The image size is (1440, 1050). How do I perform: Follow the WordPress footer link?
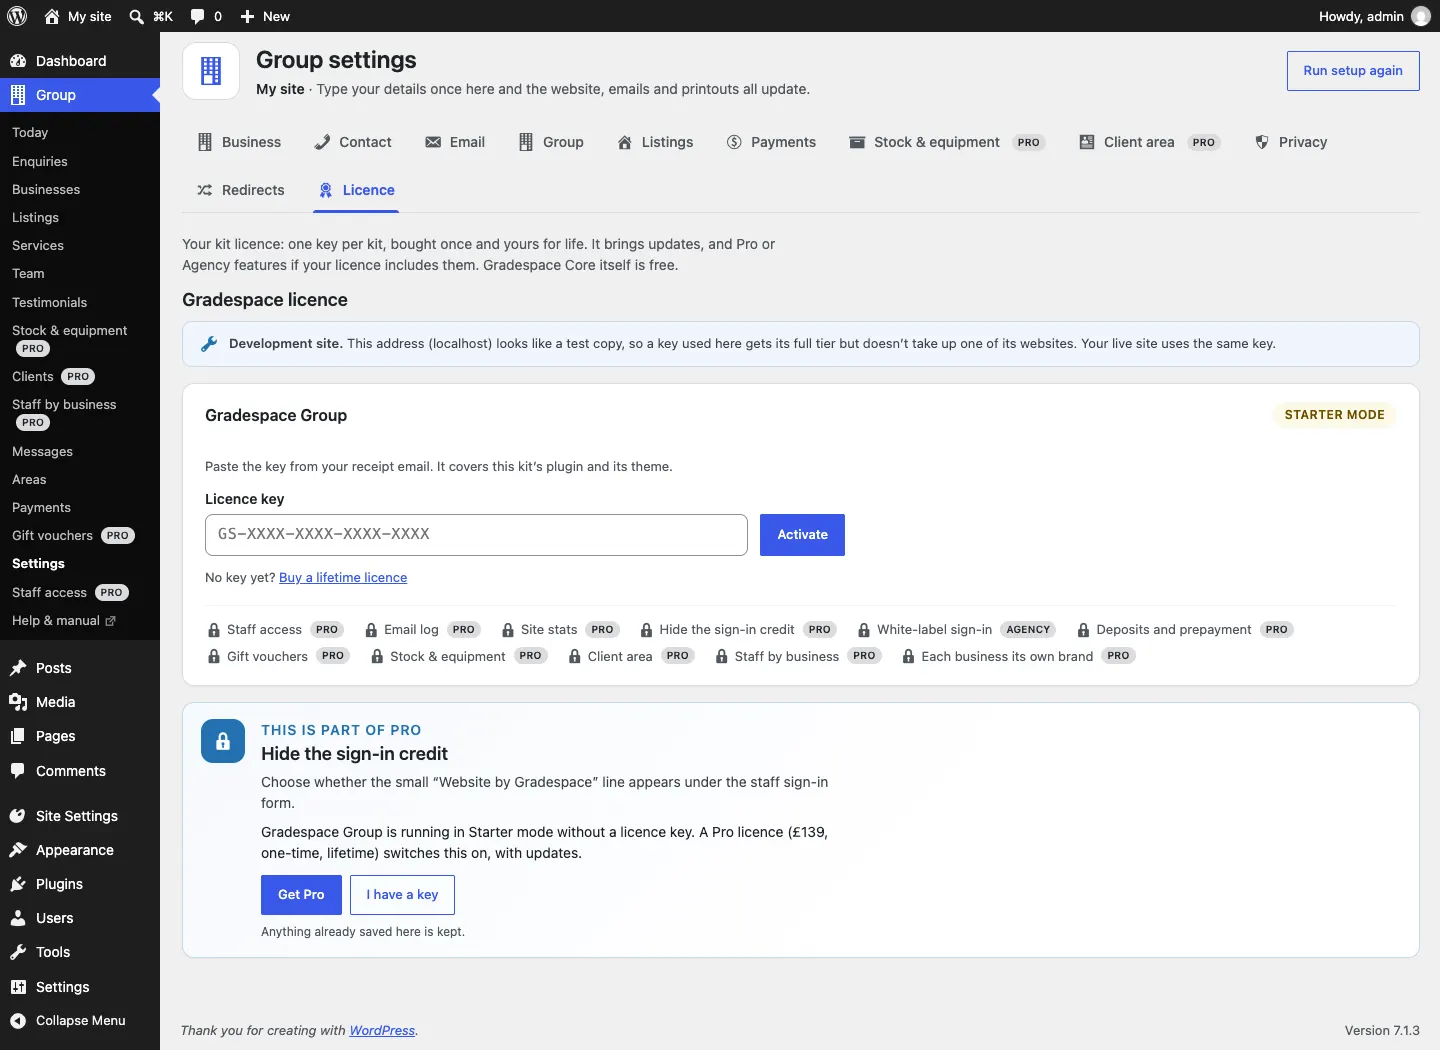pos(382,1031)
